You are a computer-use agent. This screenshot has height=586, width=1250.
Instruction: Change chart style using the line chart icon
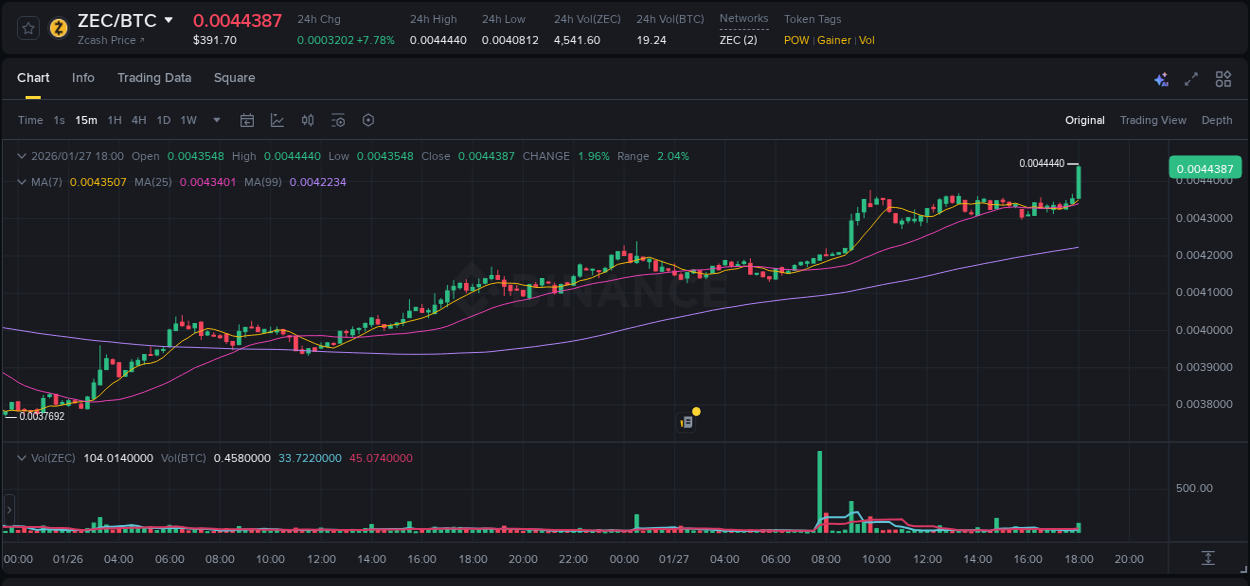(277, 120)
